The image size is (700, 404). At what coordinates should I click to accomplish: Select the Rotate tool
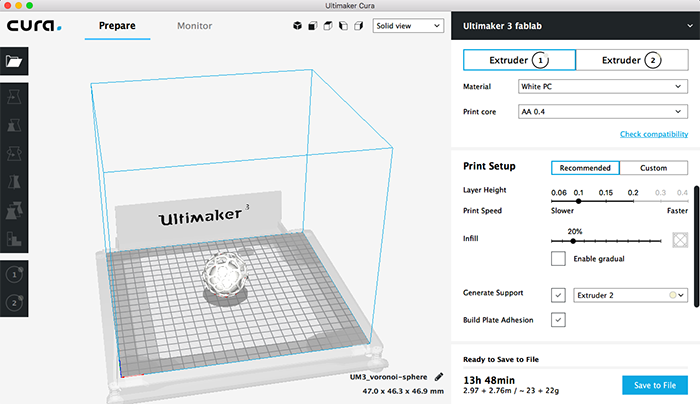[x=14, y=154]
